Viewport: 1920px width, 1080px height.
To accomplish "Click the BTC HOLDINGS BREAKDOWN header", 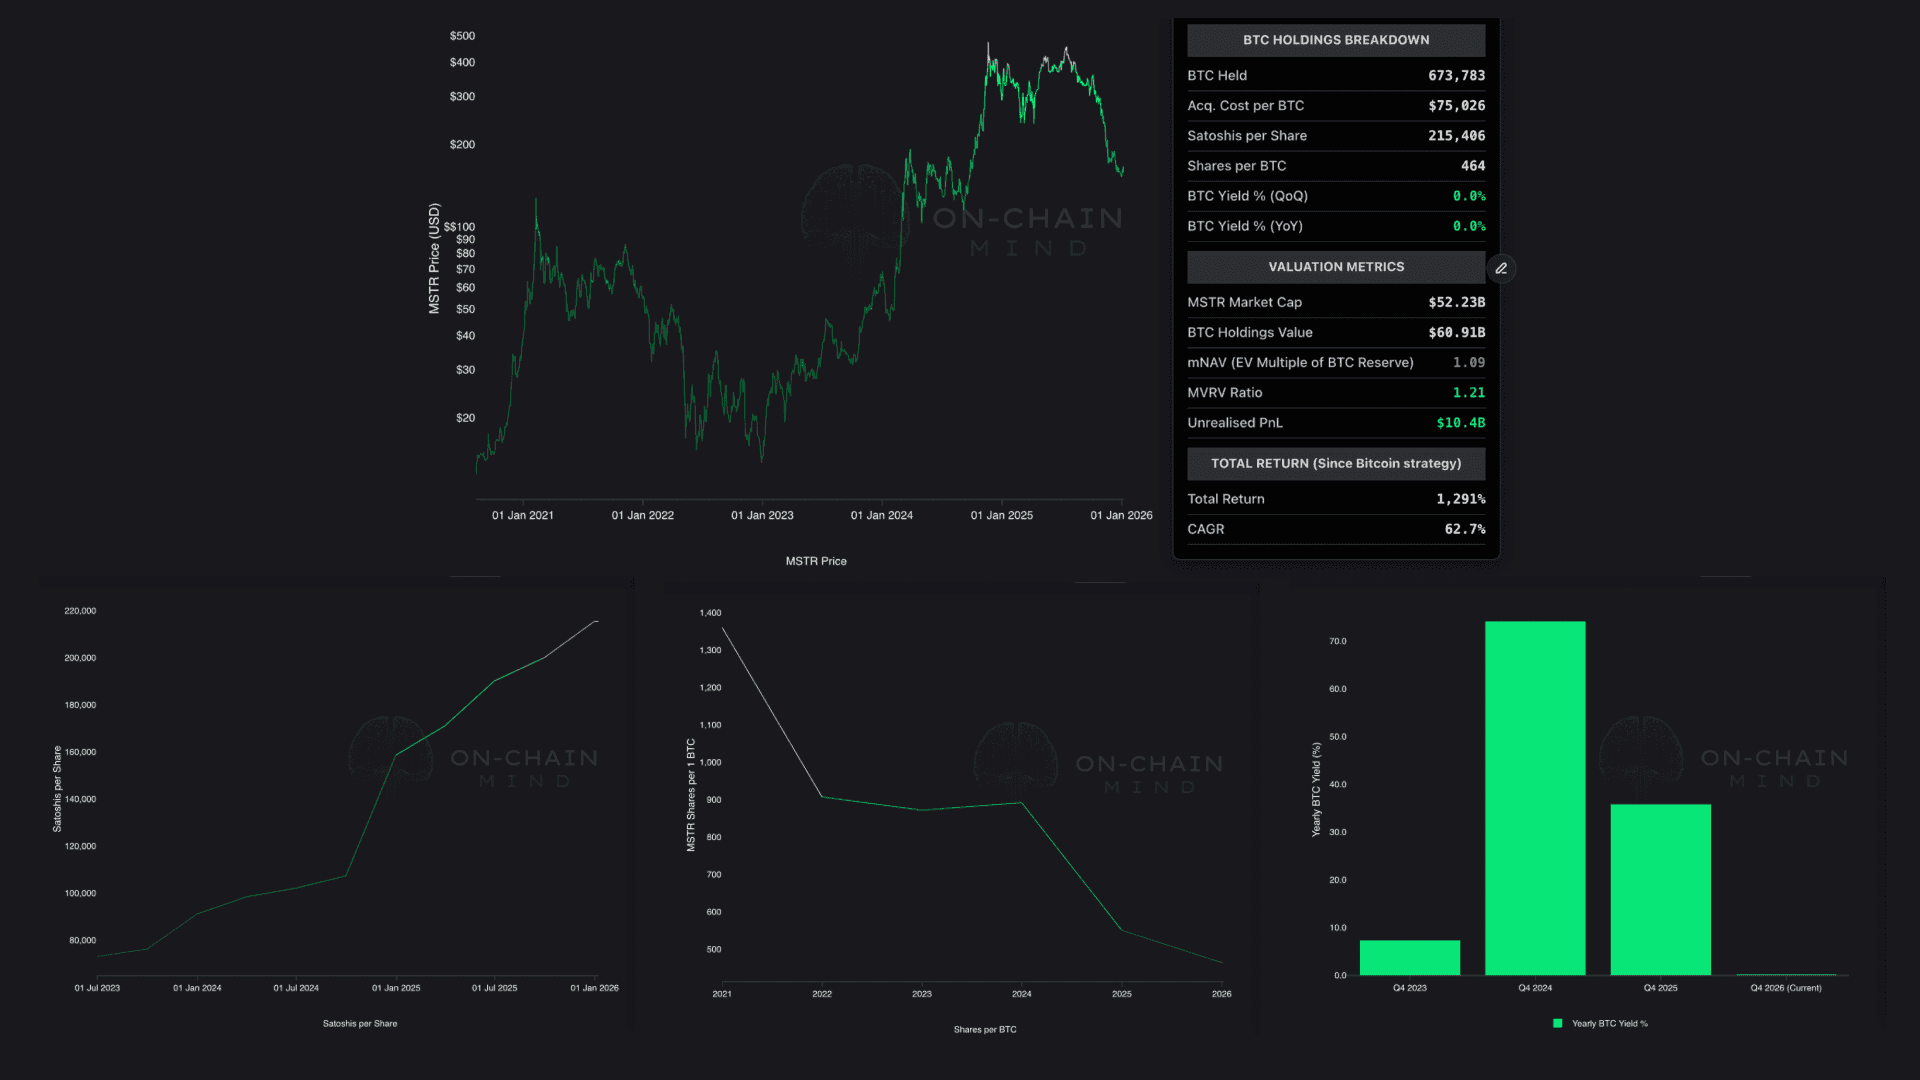I will (x=1335, y=40).
